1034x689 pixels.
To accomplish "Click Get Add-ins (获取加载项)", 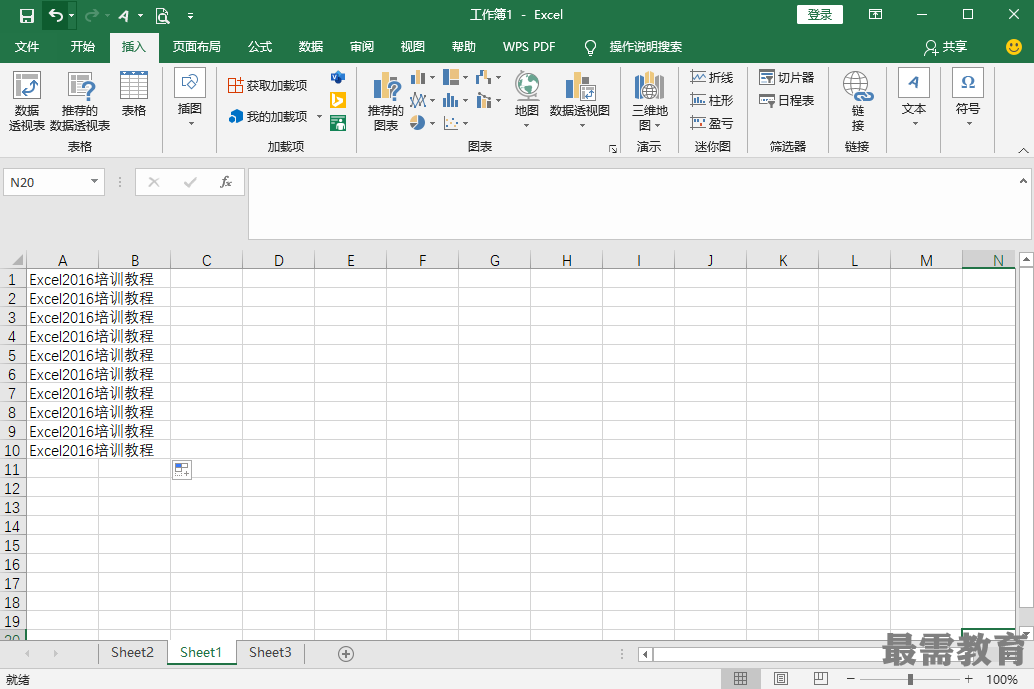I will coord(268,85).
